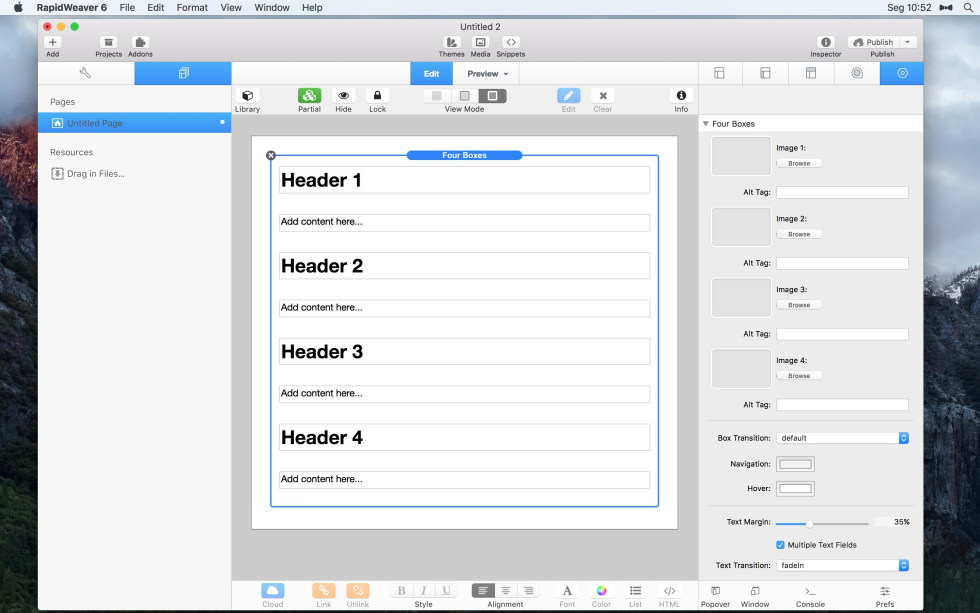Select Untitled Page in Pages list
Screen dimensions: 980x613
(134, 123)
